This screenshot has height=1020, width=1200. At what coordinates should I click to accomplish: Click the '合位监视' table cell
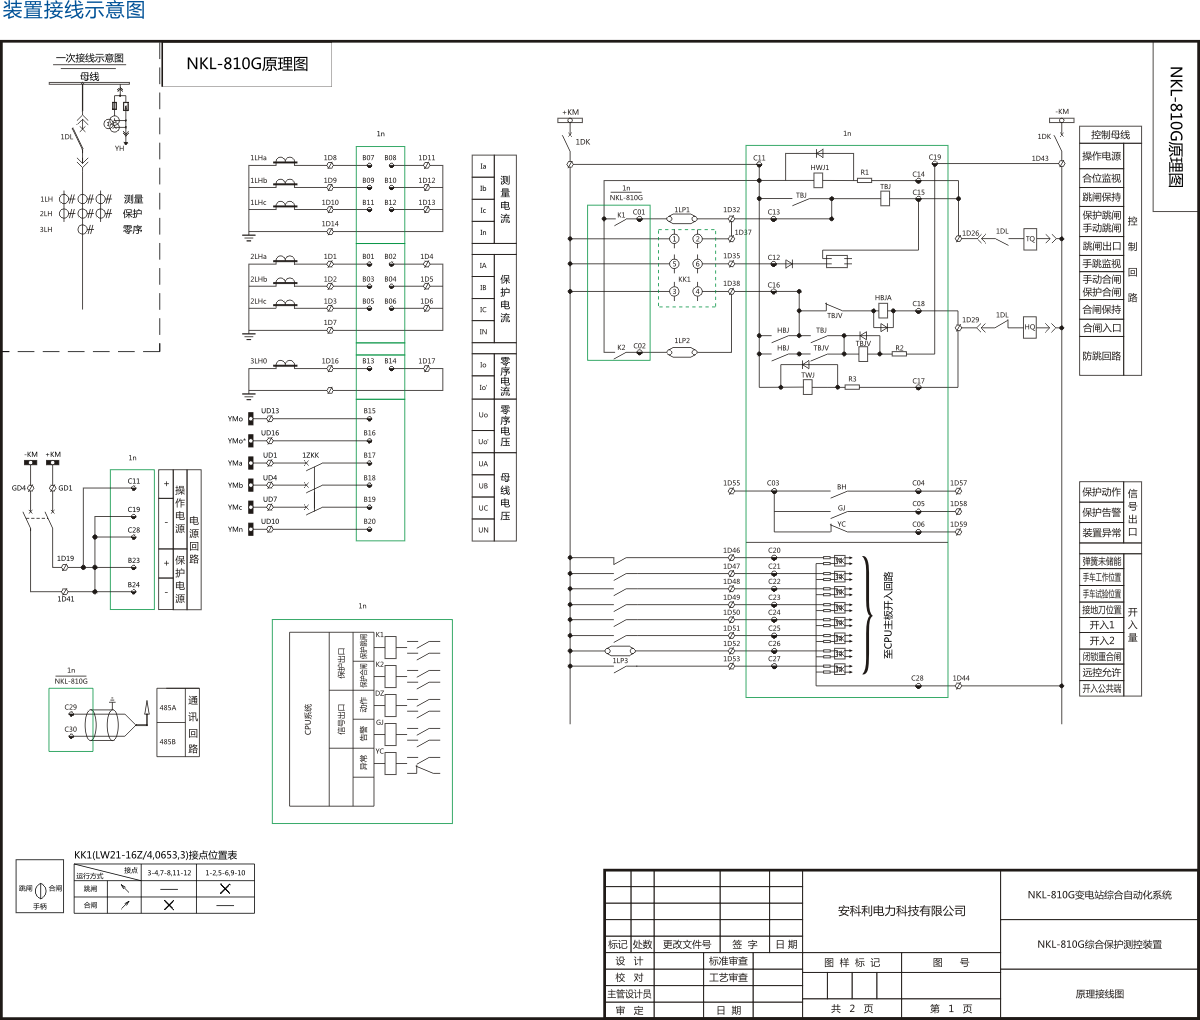pos(1102,178)
